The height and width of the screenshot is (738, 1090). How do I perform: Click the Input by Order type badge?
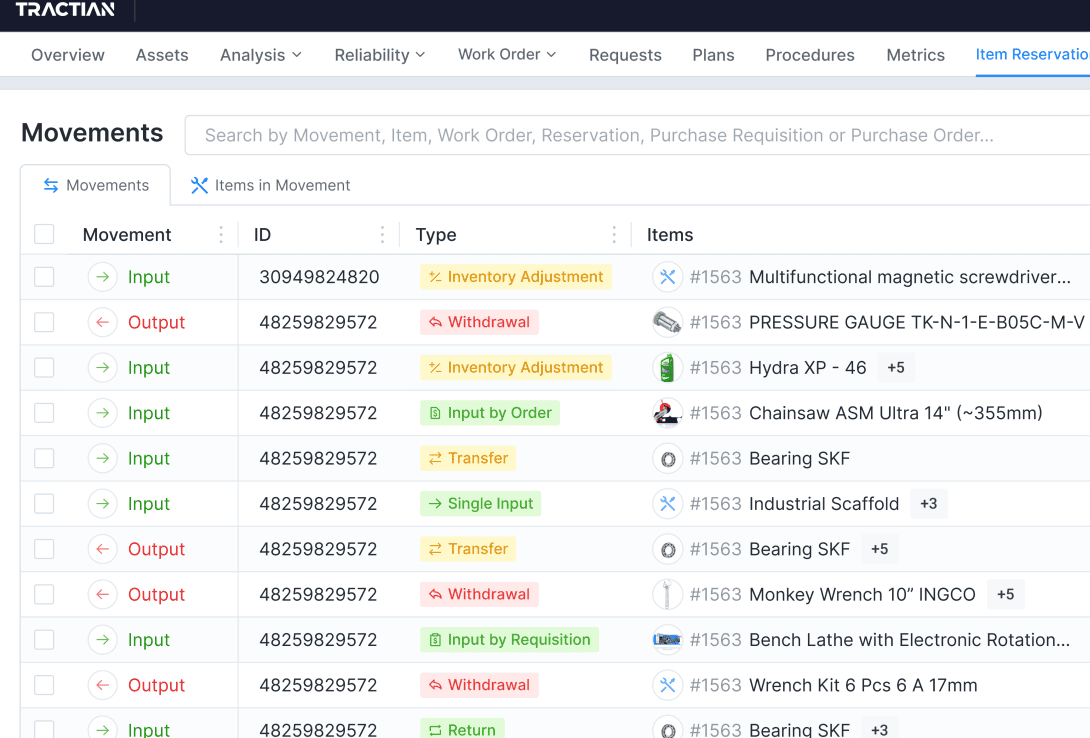click(490, 413)
